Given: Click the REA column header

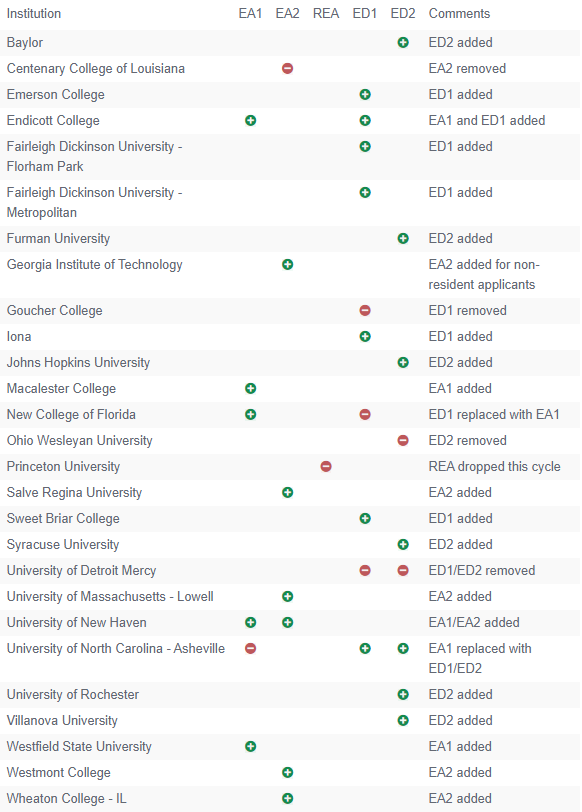Looking at the screenshot, I should click(326, 13).
